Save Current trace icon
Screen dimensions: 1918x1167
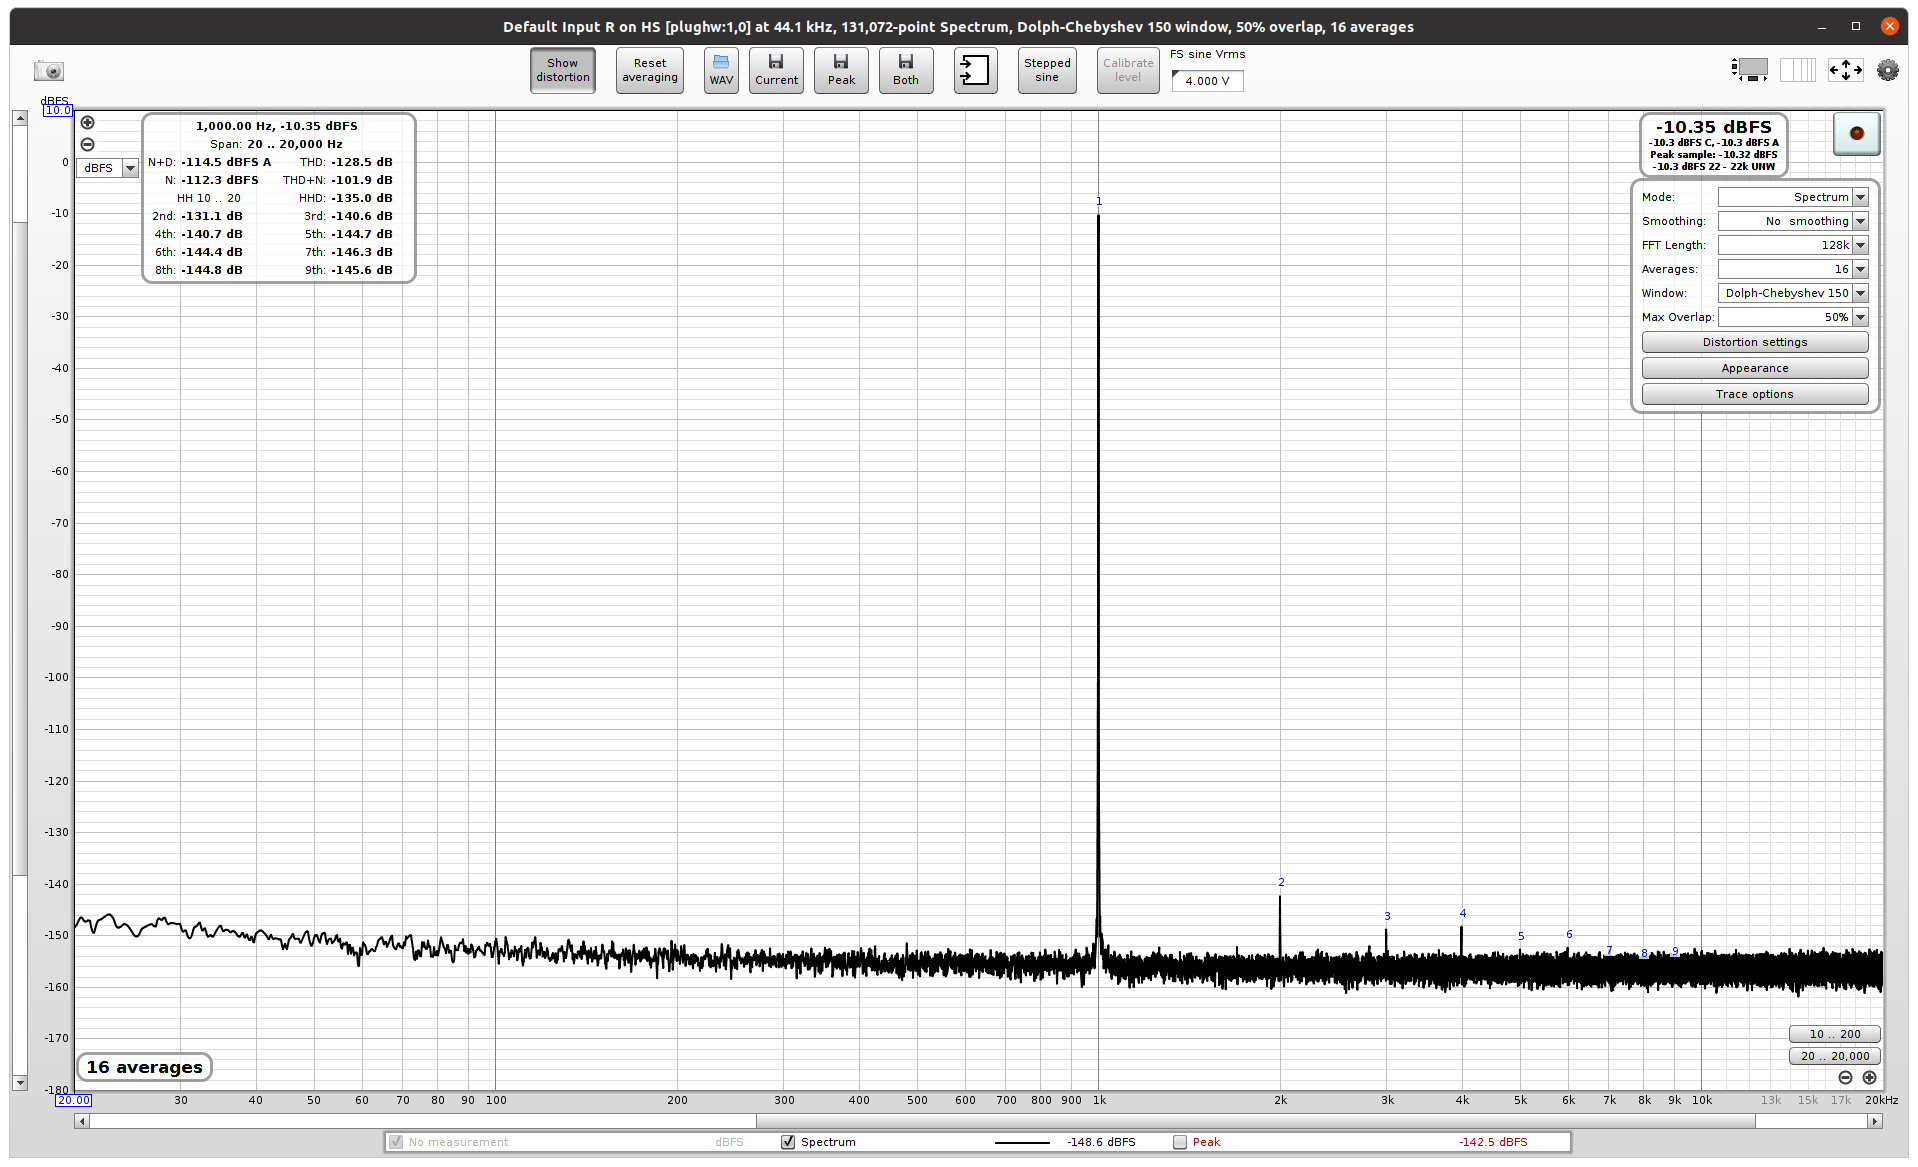[x=776, y=70]
